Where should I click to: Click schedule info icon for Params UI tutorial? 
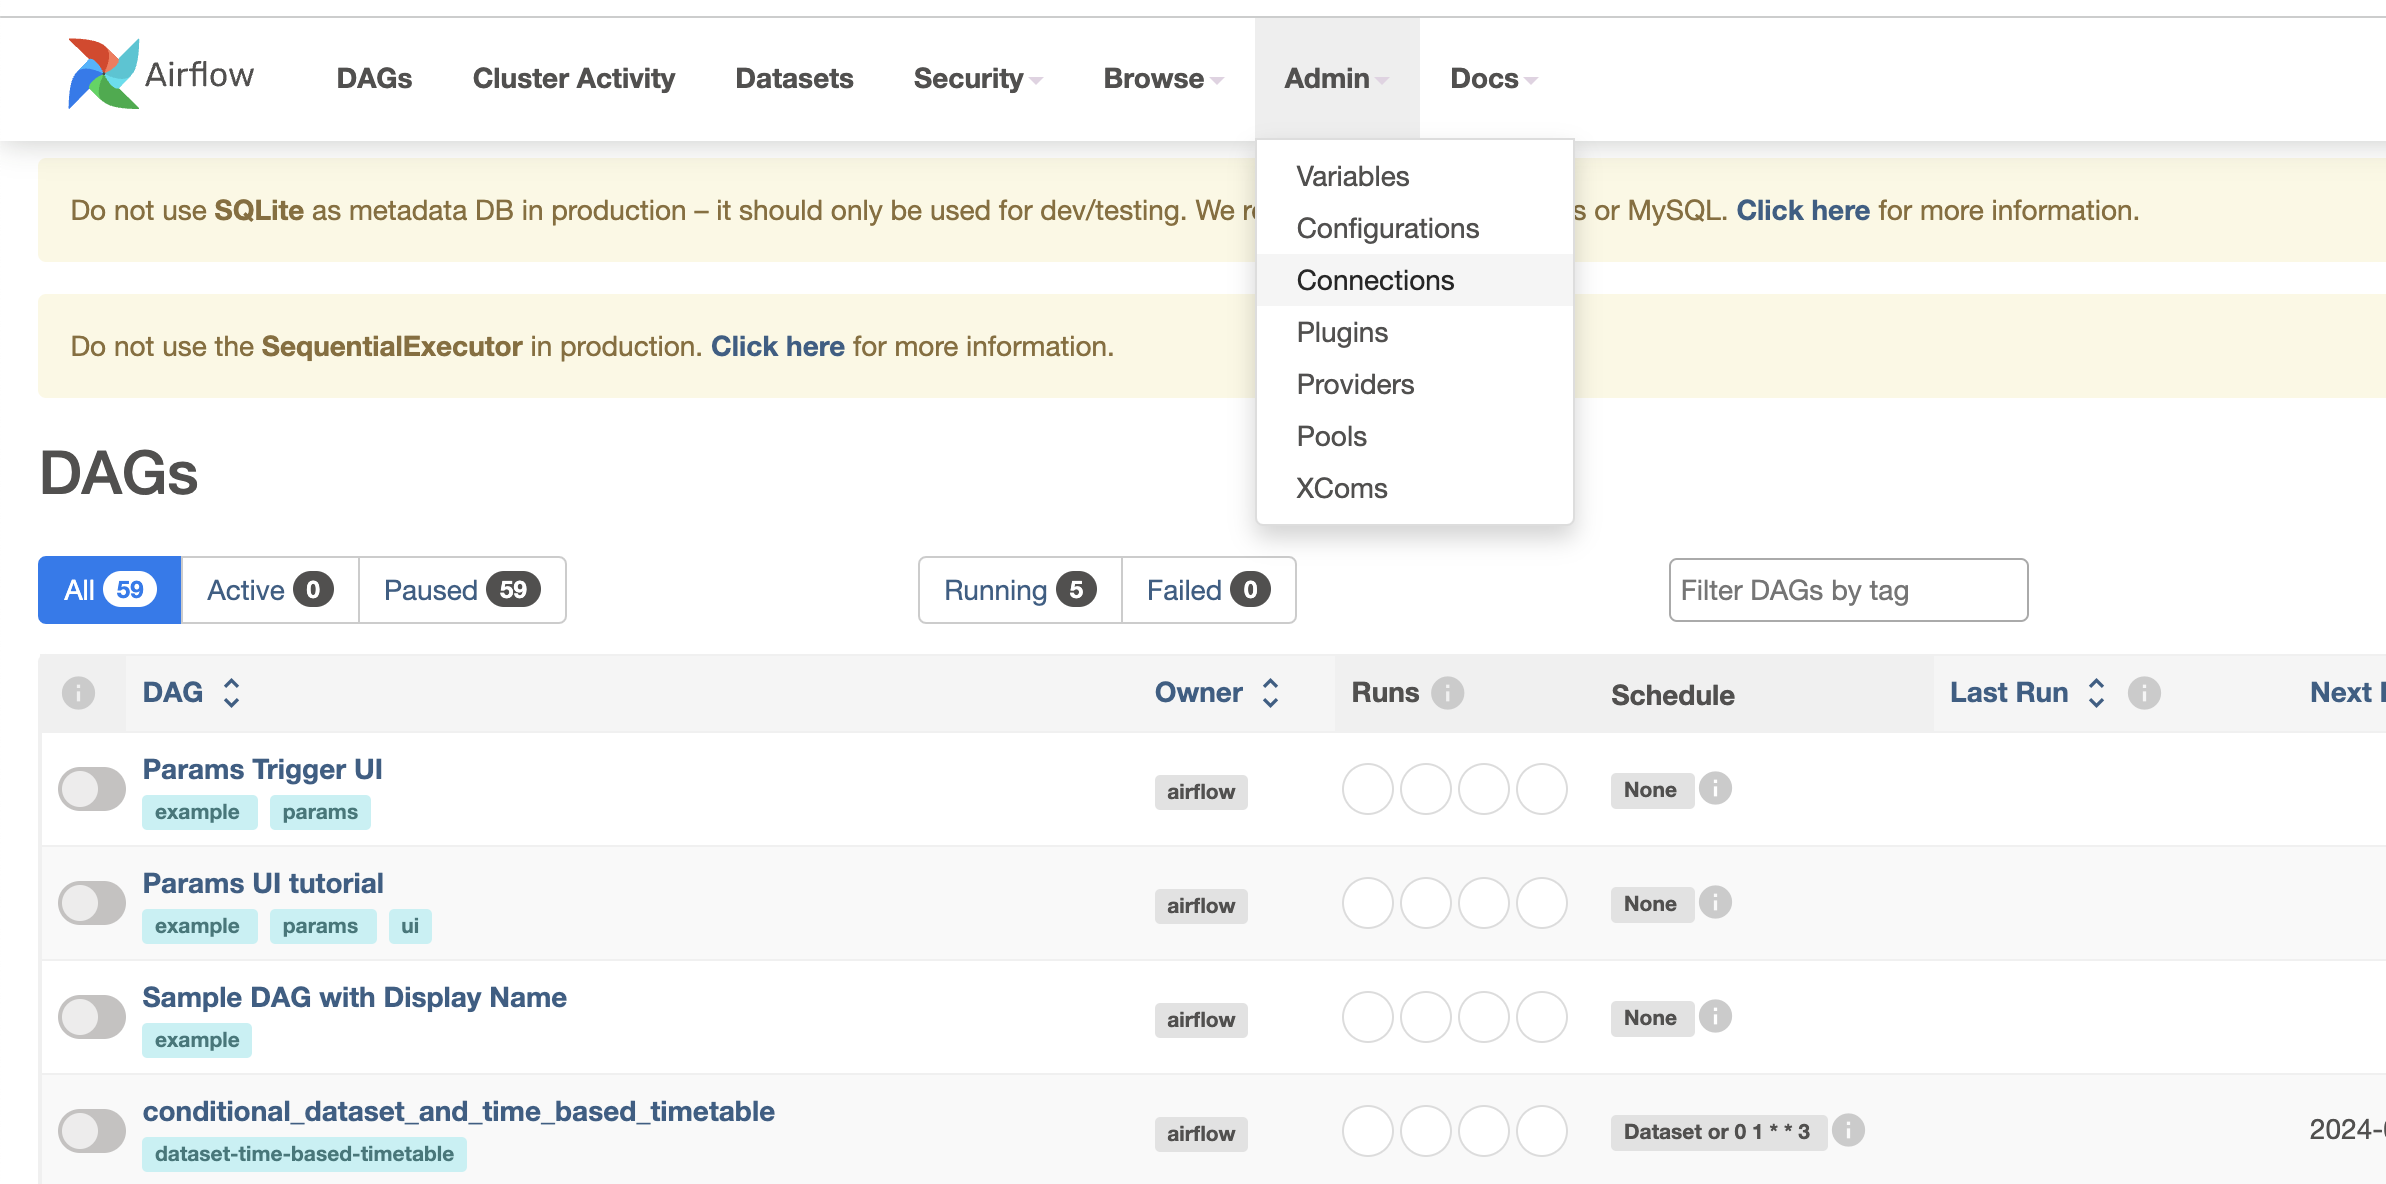point(1715,903)
